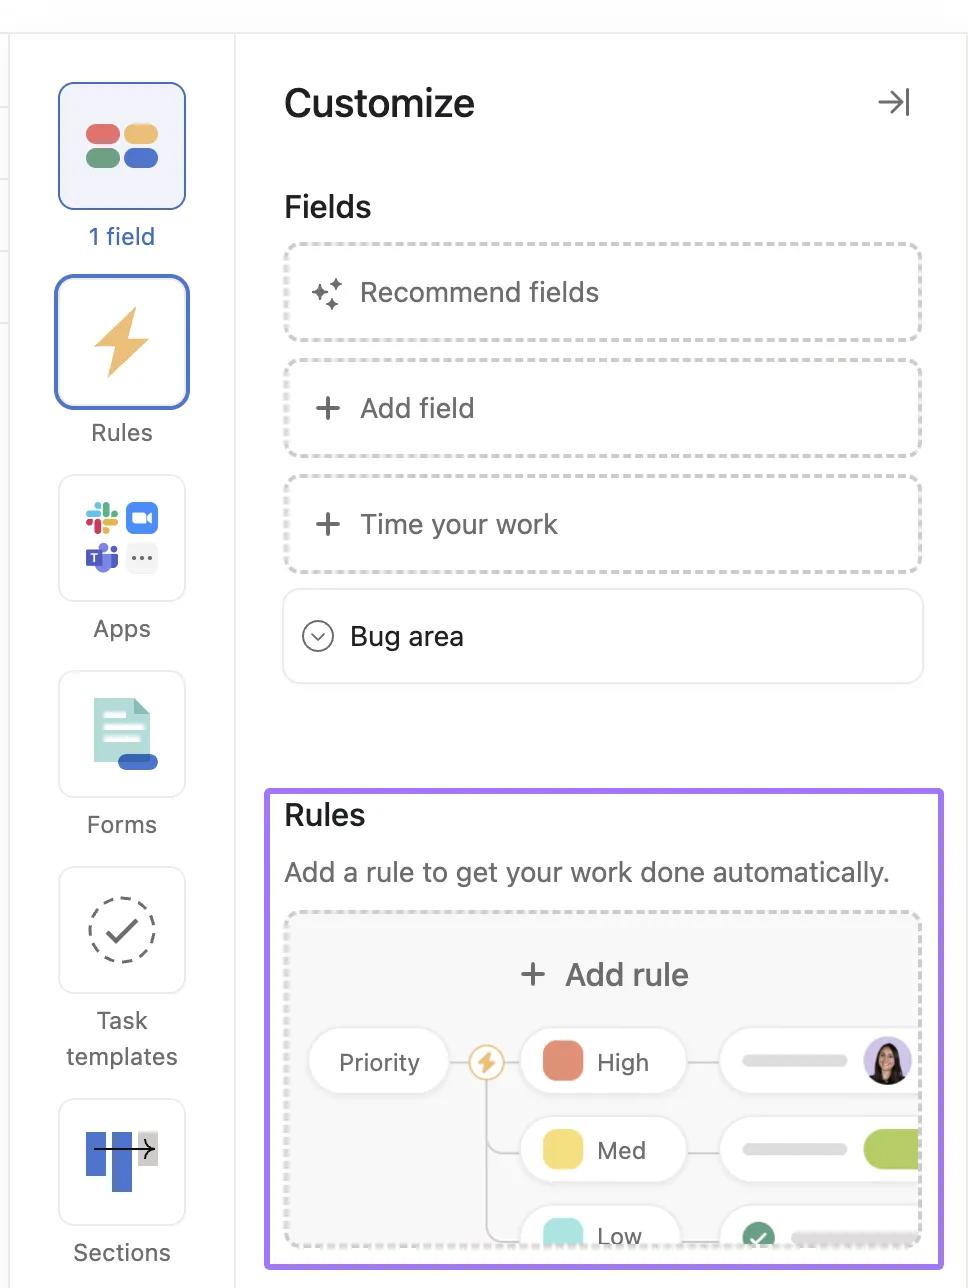Select the Microsoft Teams icon in Apps tile

101,558
